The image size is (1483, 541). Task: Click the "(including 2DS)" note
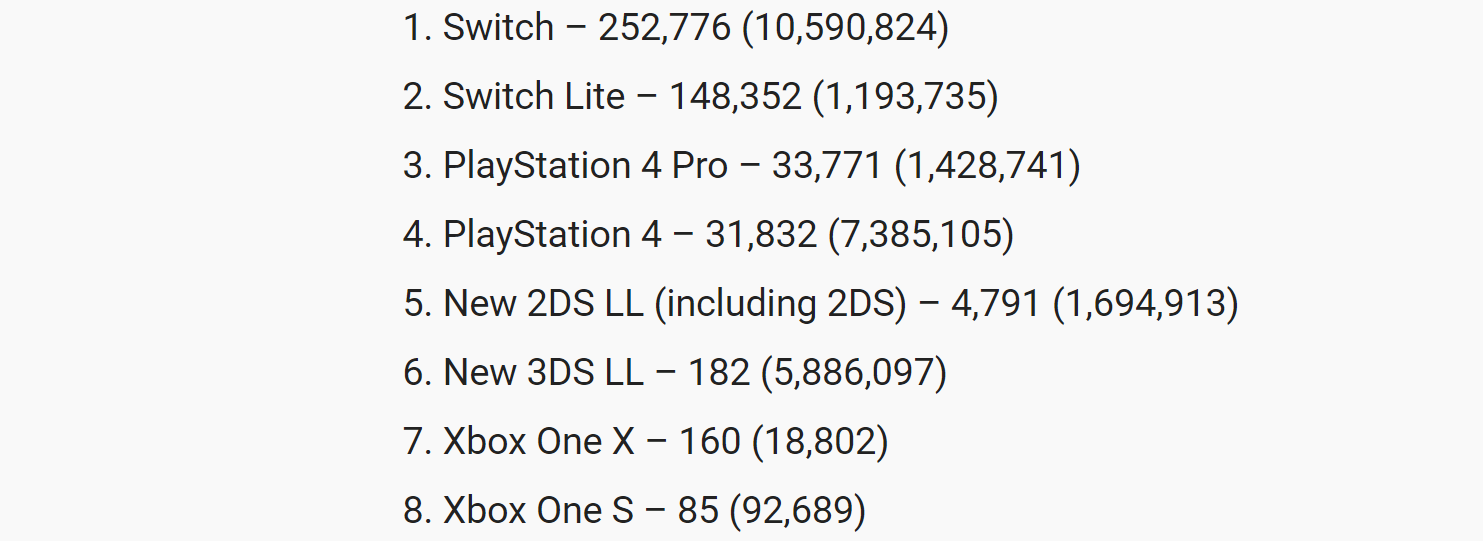coord(780,303)
